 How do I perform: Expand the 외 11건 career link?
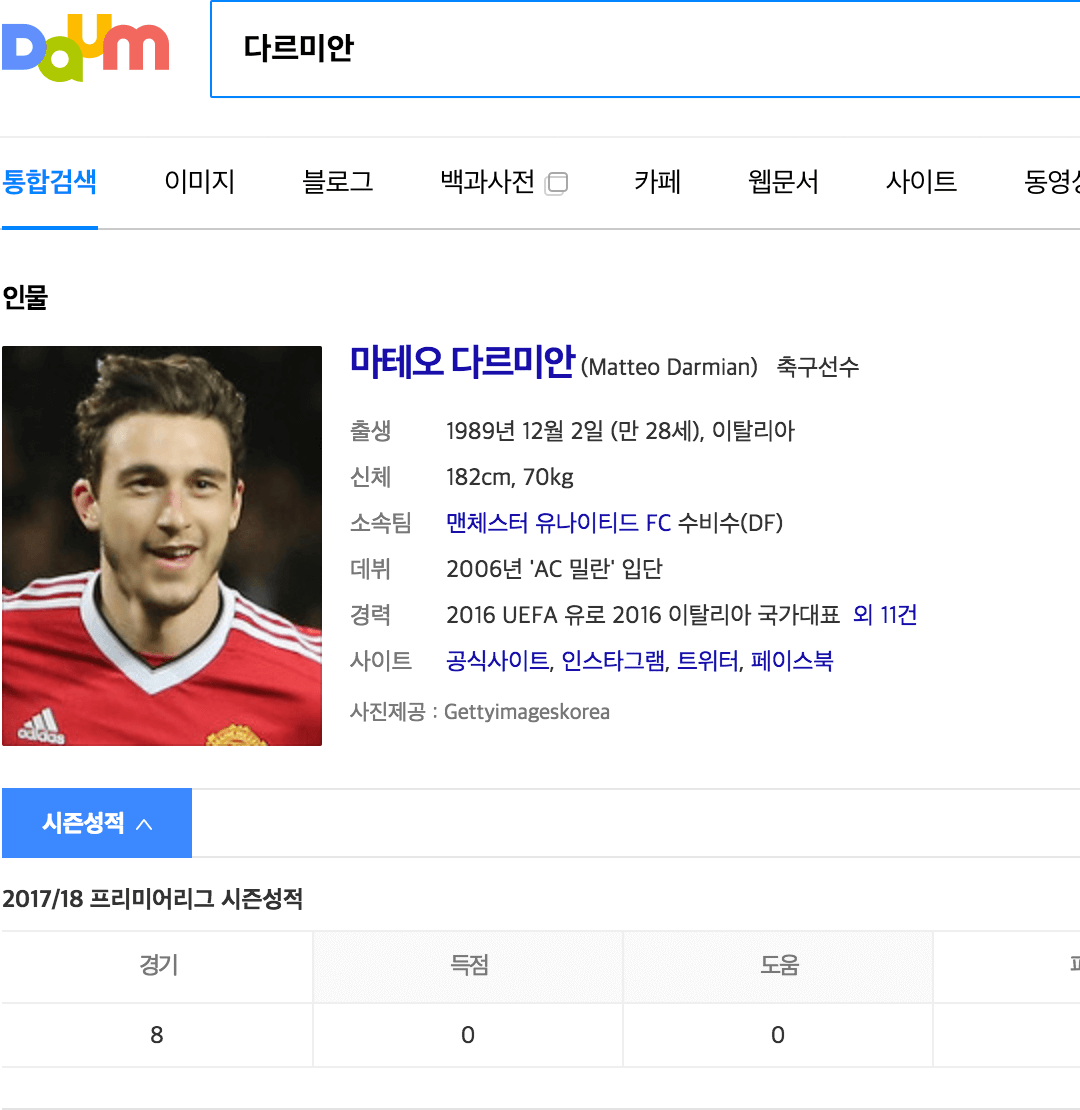click(885, 614)
